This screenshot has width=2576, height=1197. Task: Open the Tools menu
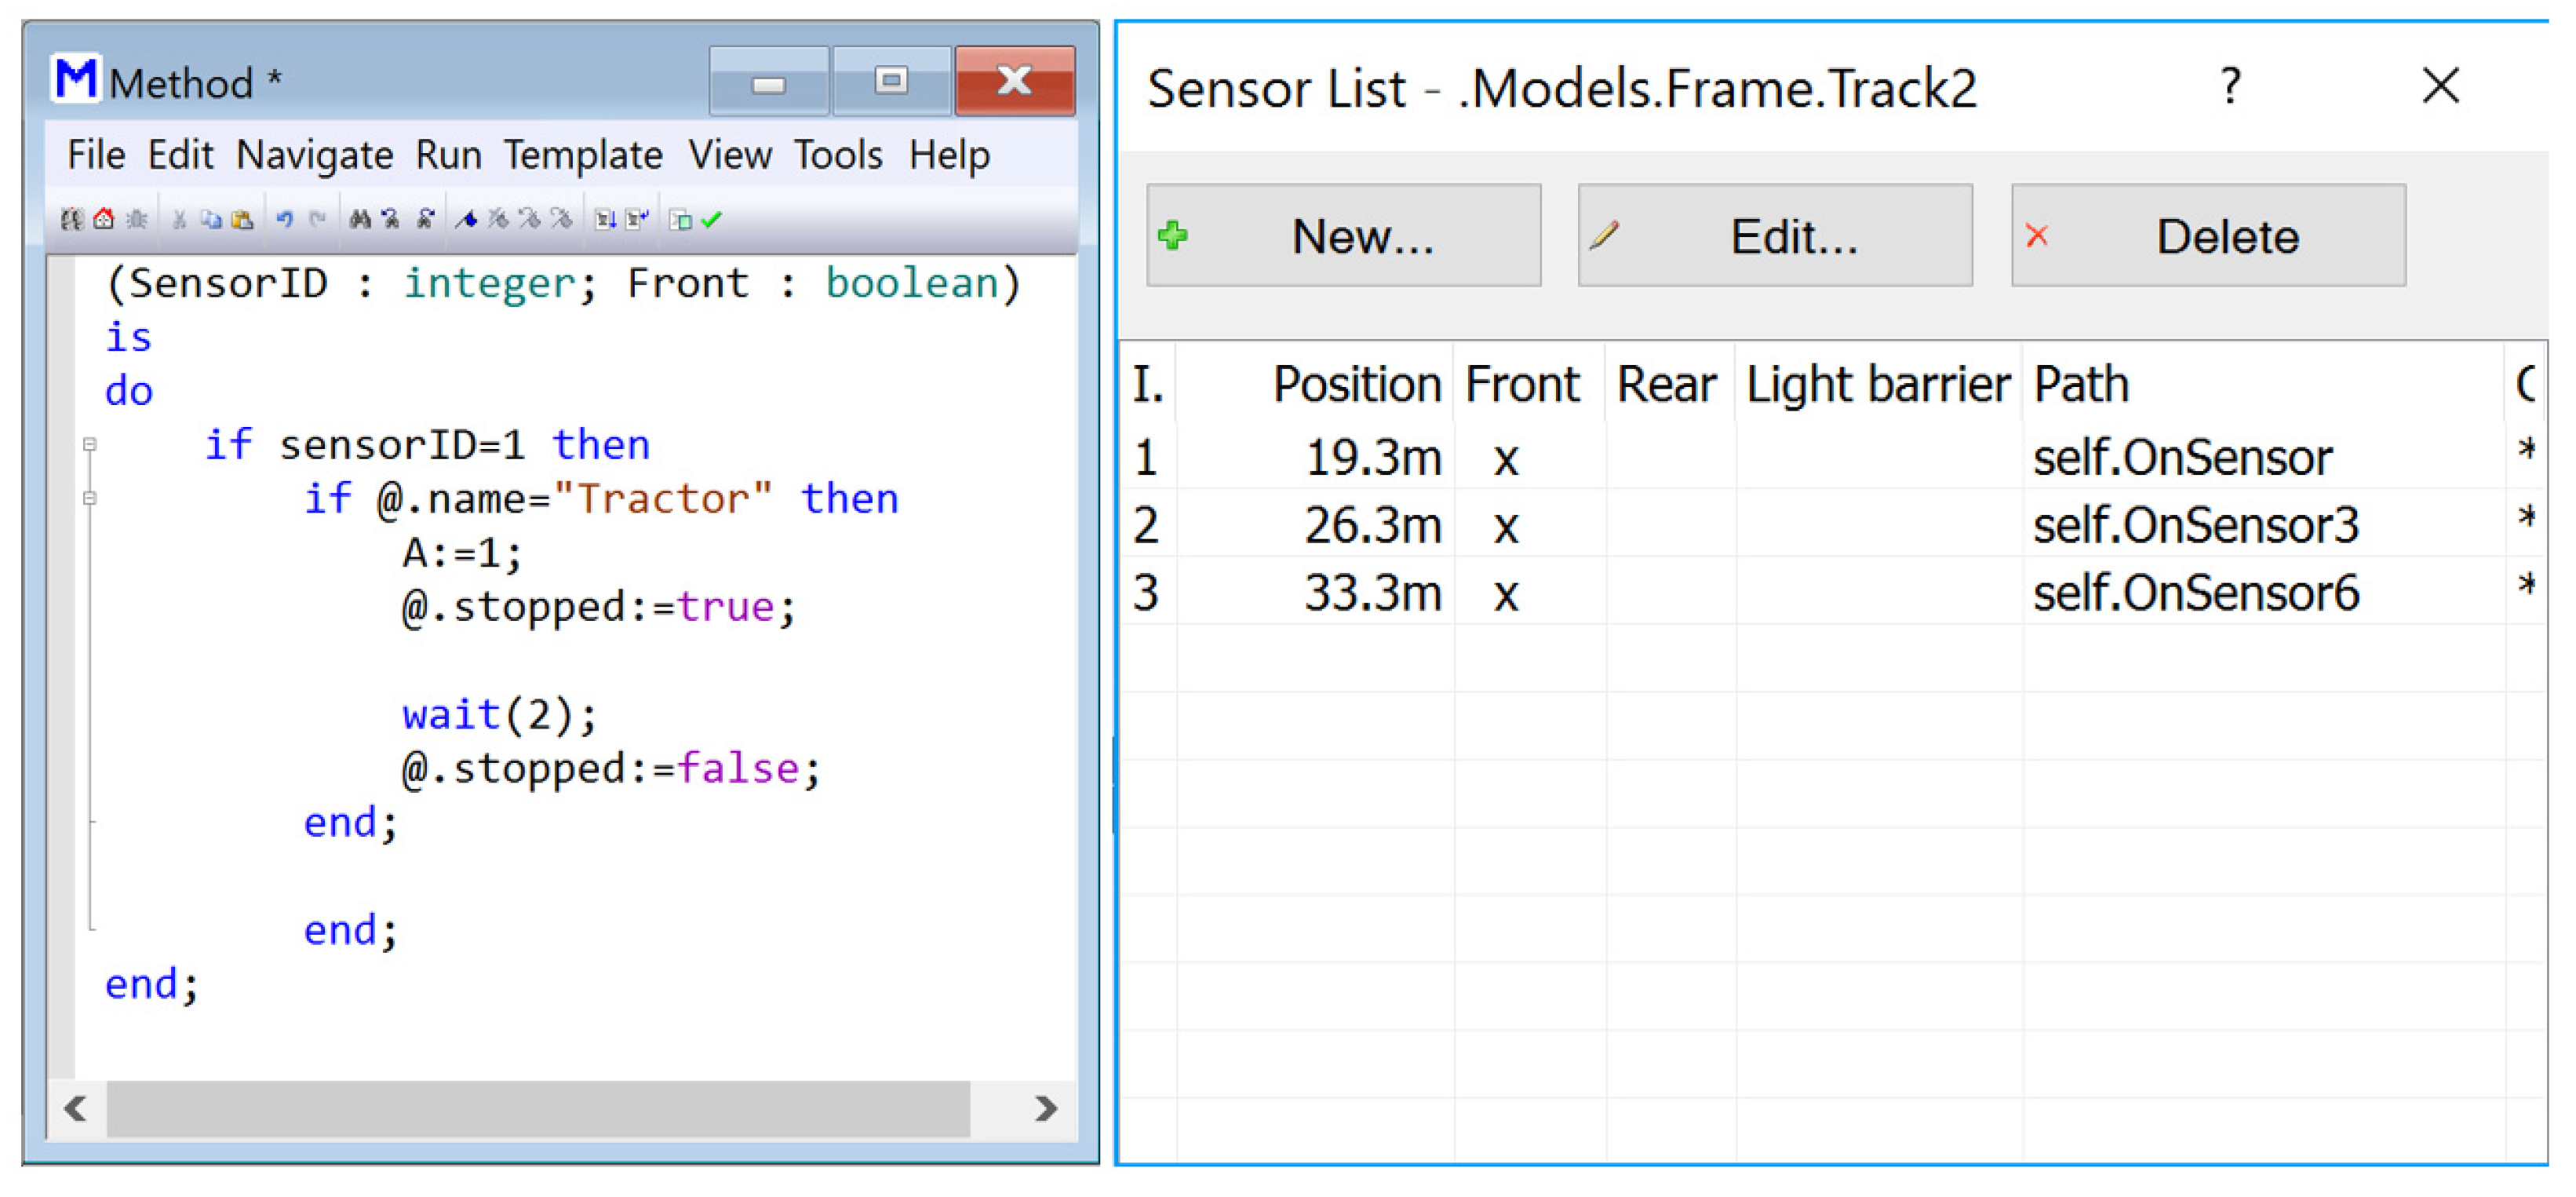(838, 156)
